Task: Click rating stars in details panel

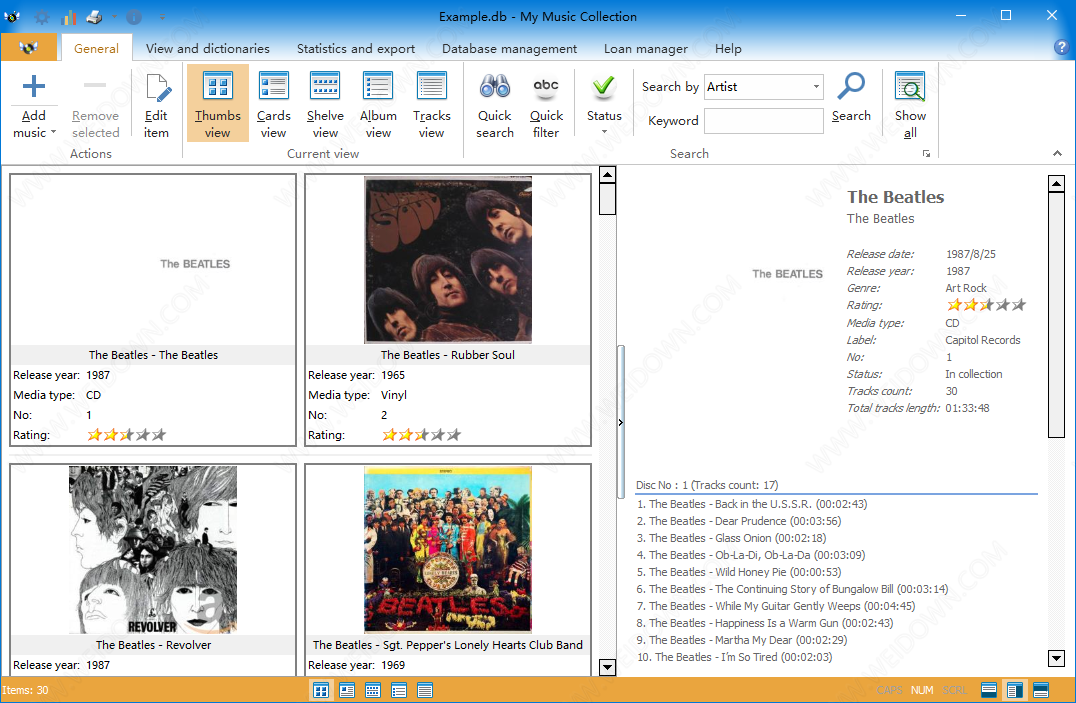Action: [985, 305]
